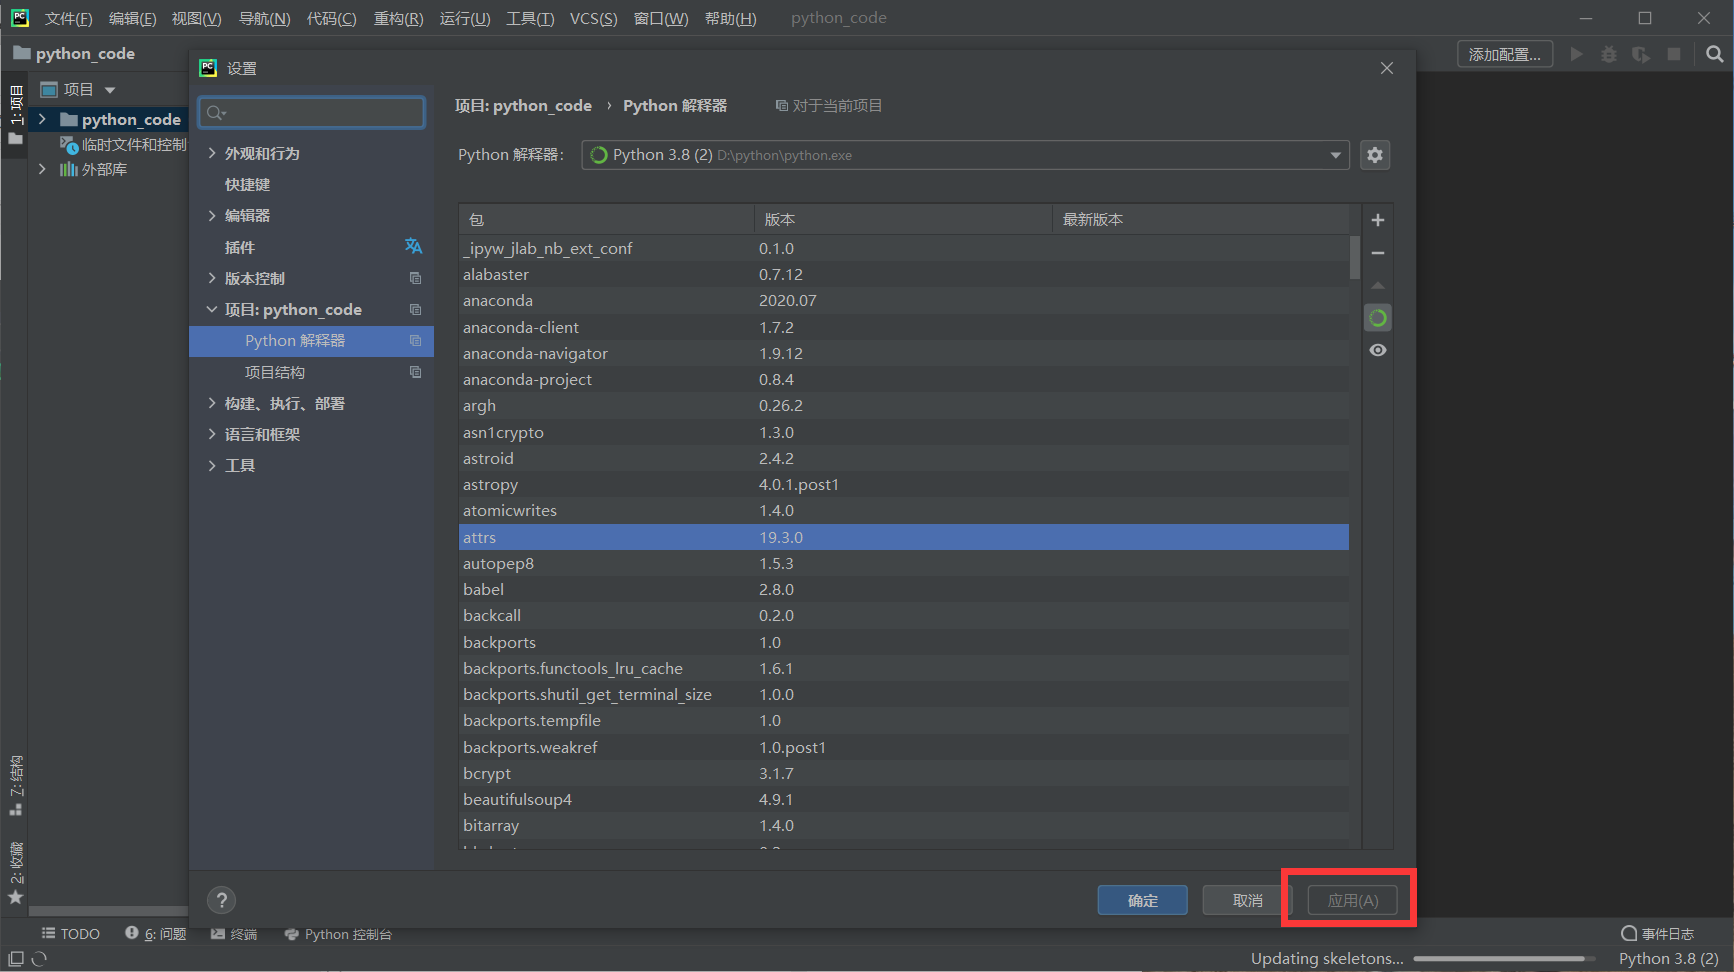Open the 项目 view dropdown arrow
1734x972 pixels.
[x=110, y=90]
